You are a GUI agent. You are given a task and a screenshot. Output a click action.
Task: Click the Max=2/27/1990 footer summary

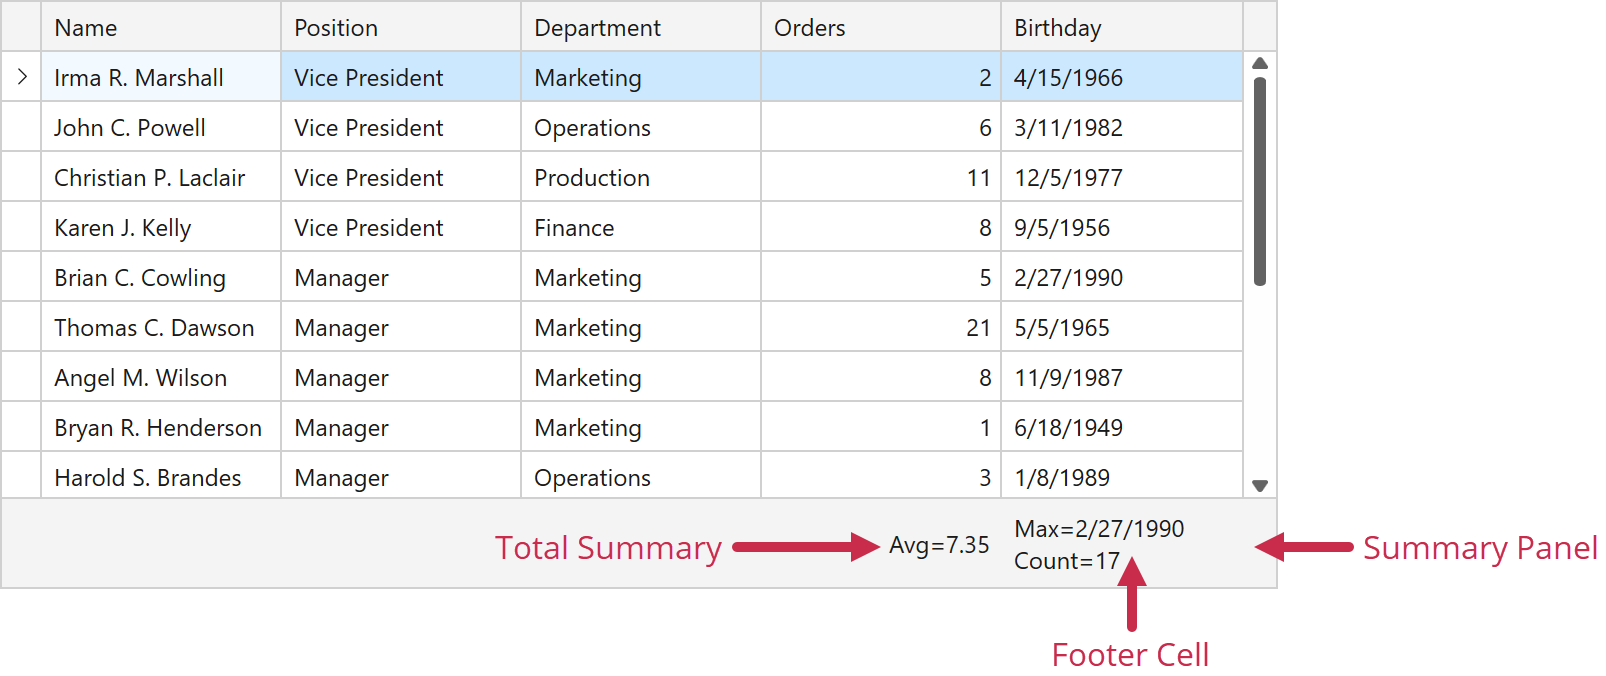1099,529
